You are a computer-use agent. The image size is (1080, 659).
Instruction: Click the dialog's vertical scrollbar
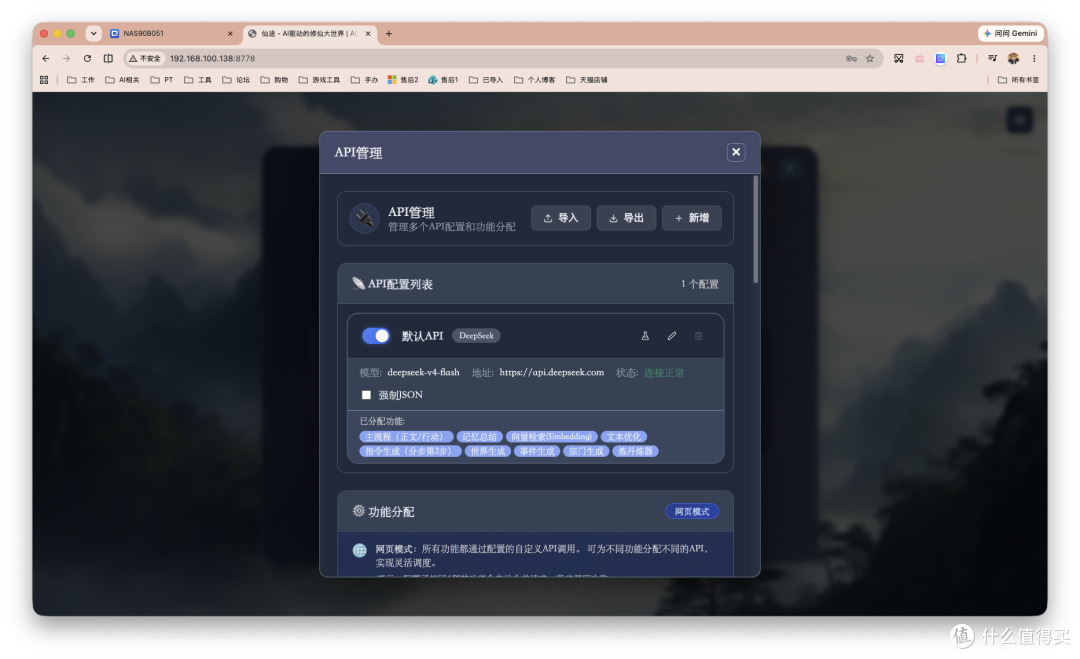pos(756,229)
